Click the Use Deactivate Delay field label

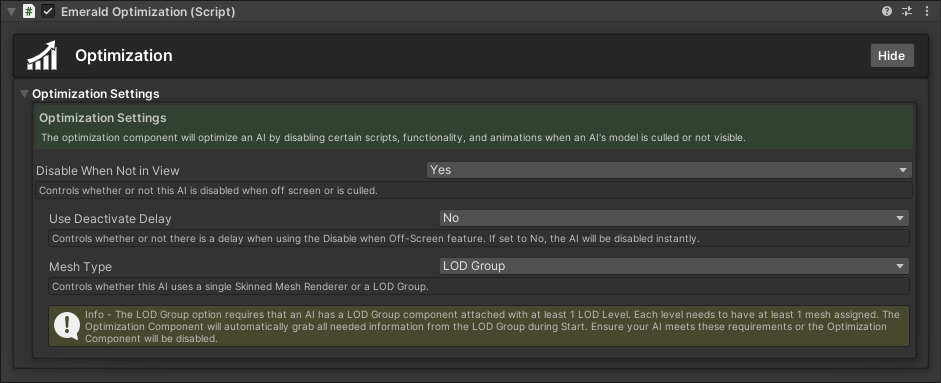[x=110, y=219]
